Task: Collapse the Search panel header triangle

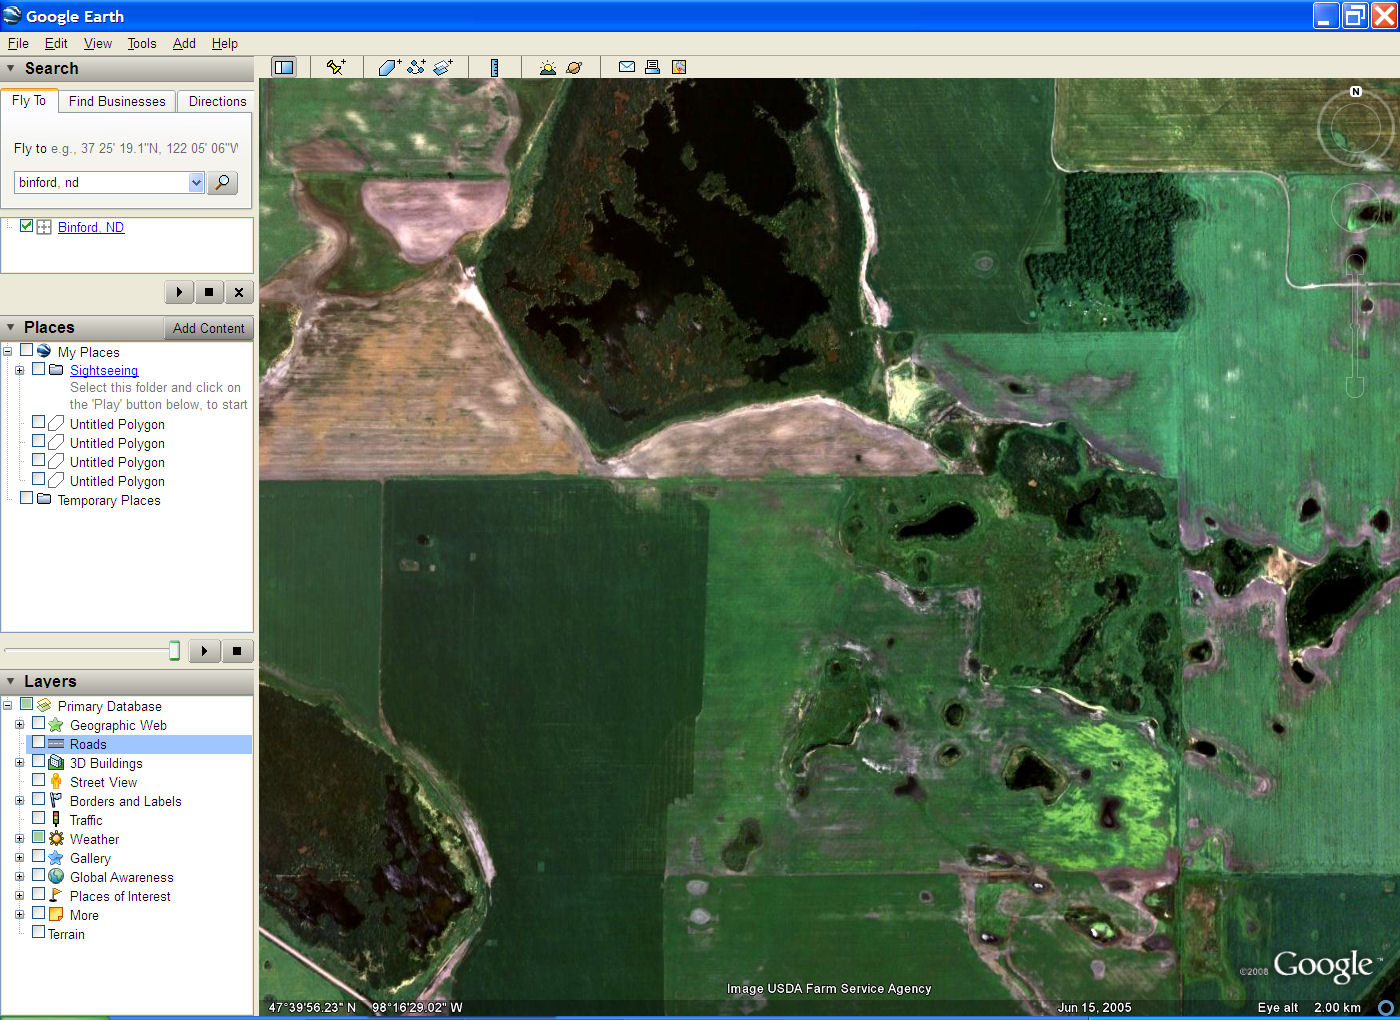Action: (x=11, y=69)
